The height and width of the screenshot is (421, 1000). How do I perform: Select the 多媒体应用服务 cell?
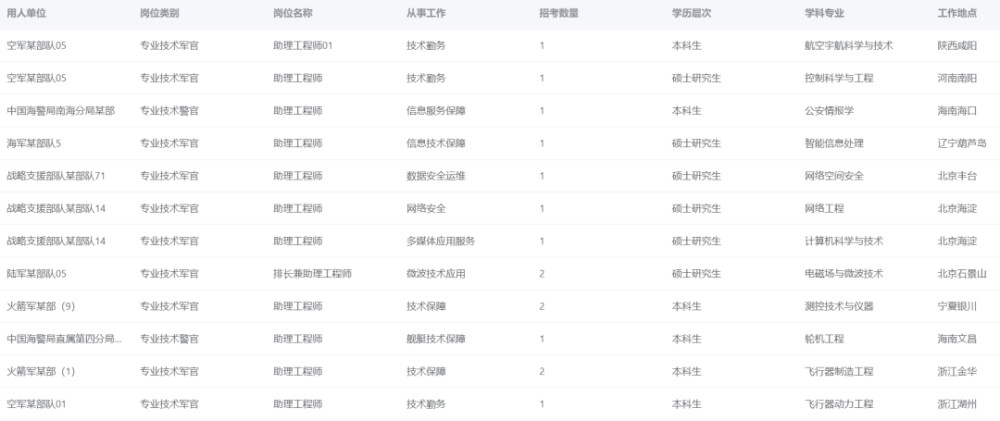(440, 241)
